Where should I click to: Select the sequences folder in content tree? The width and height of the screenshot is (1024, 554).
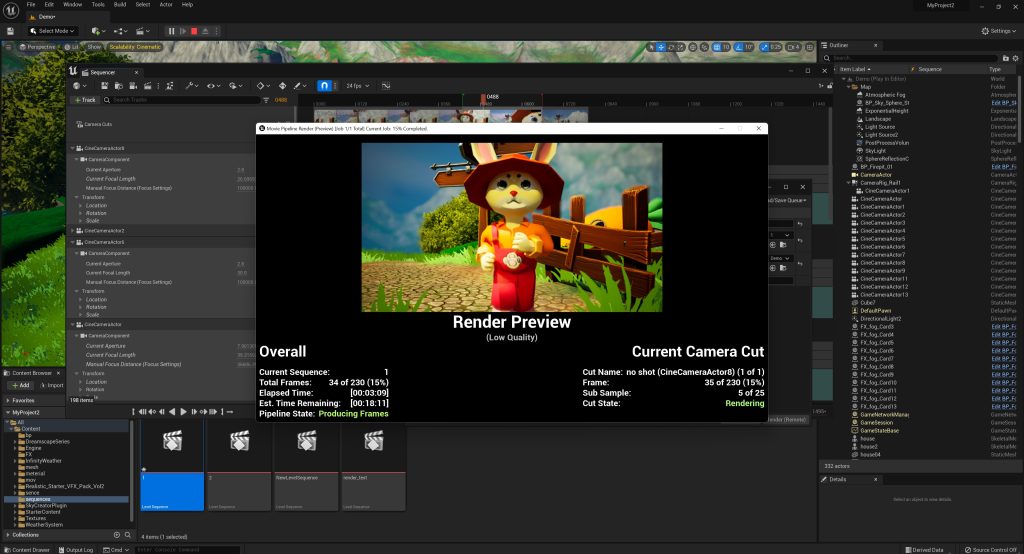point(38,499)
